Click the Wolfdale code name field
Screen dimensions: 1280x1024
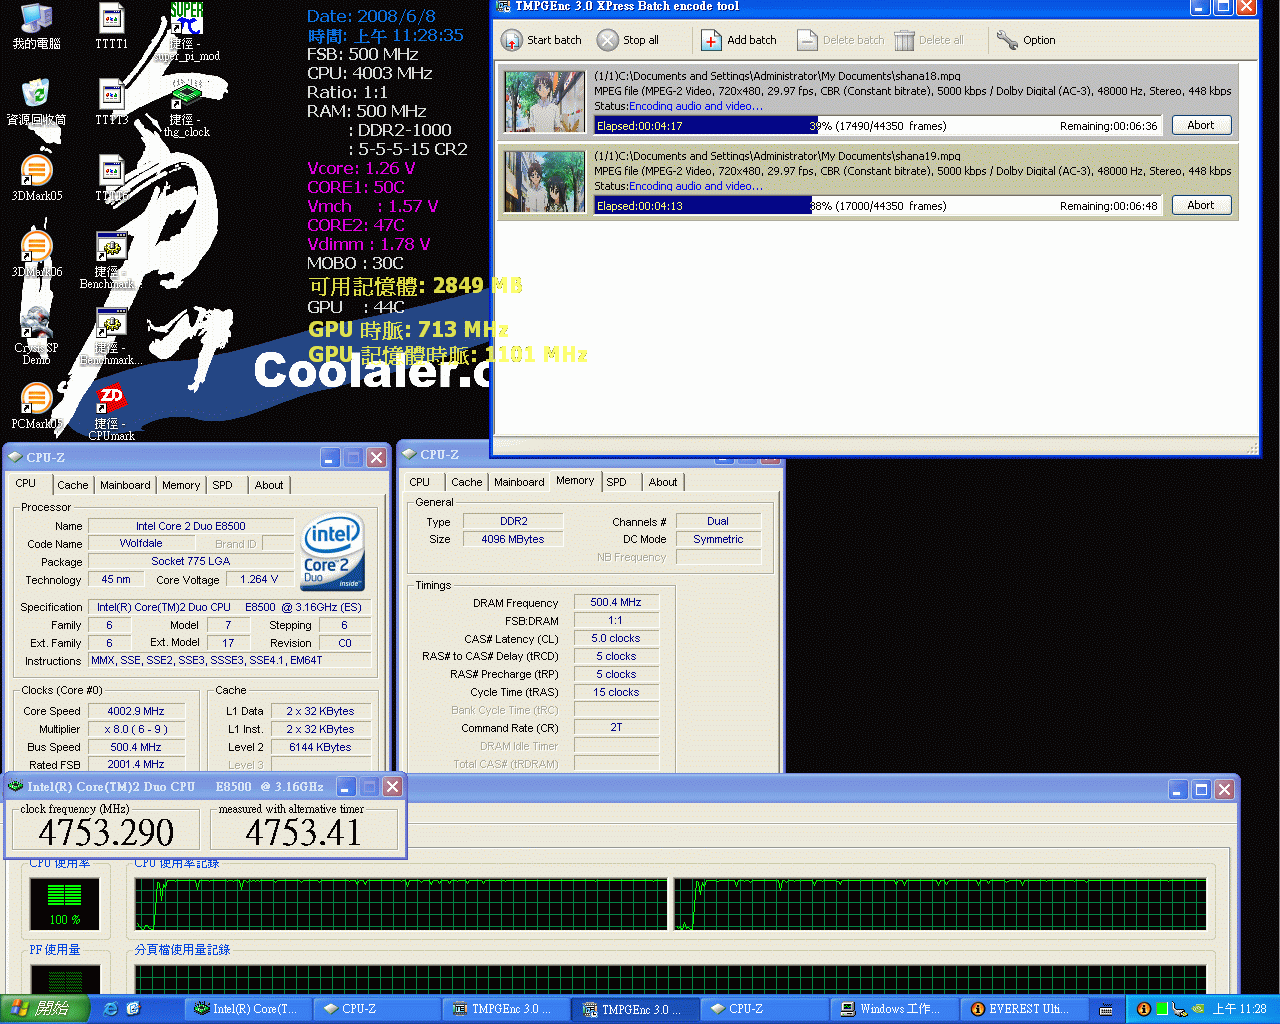pyautogui.click(x=141, y=543)
